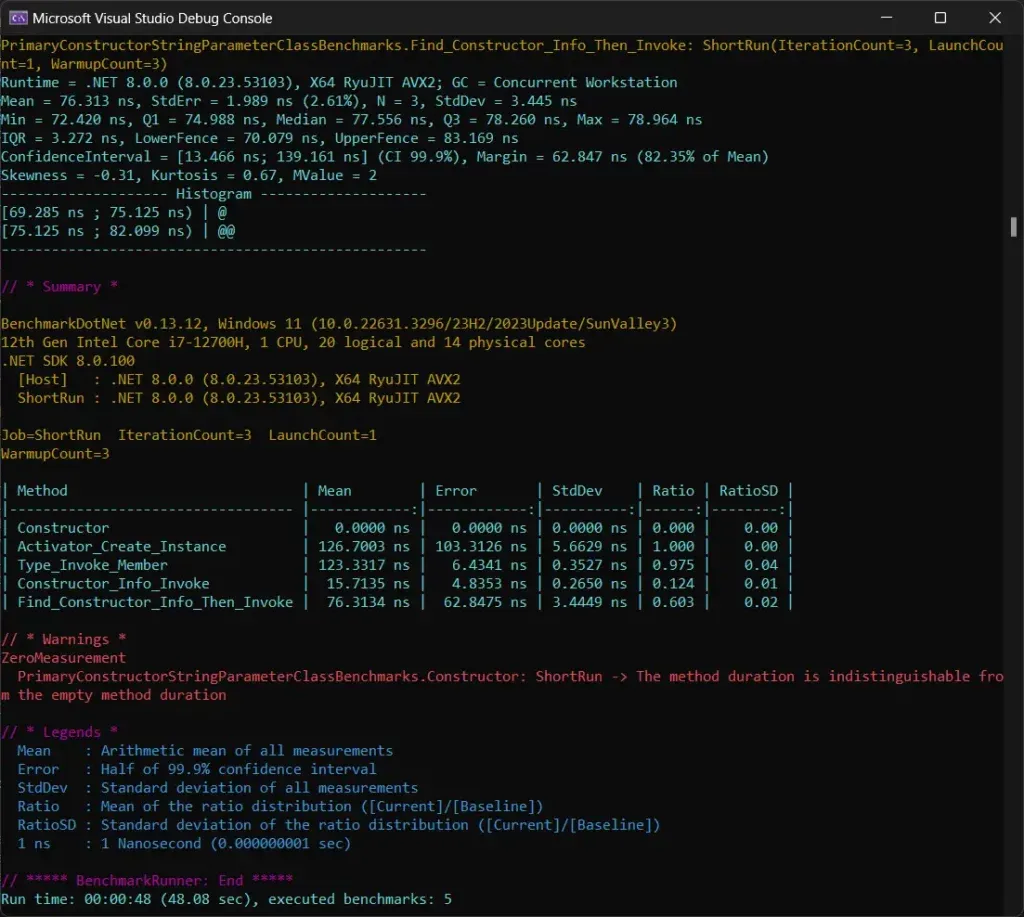Click the StdDev value '5.6629 ns'
Screen dimensions: 1024x917
pos(589,546)
